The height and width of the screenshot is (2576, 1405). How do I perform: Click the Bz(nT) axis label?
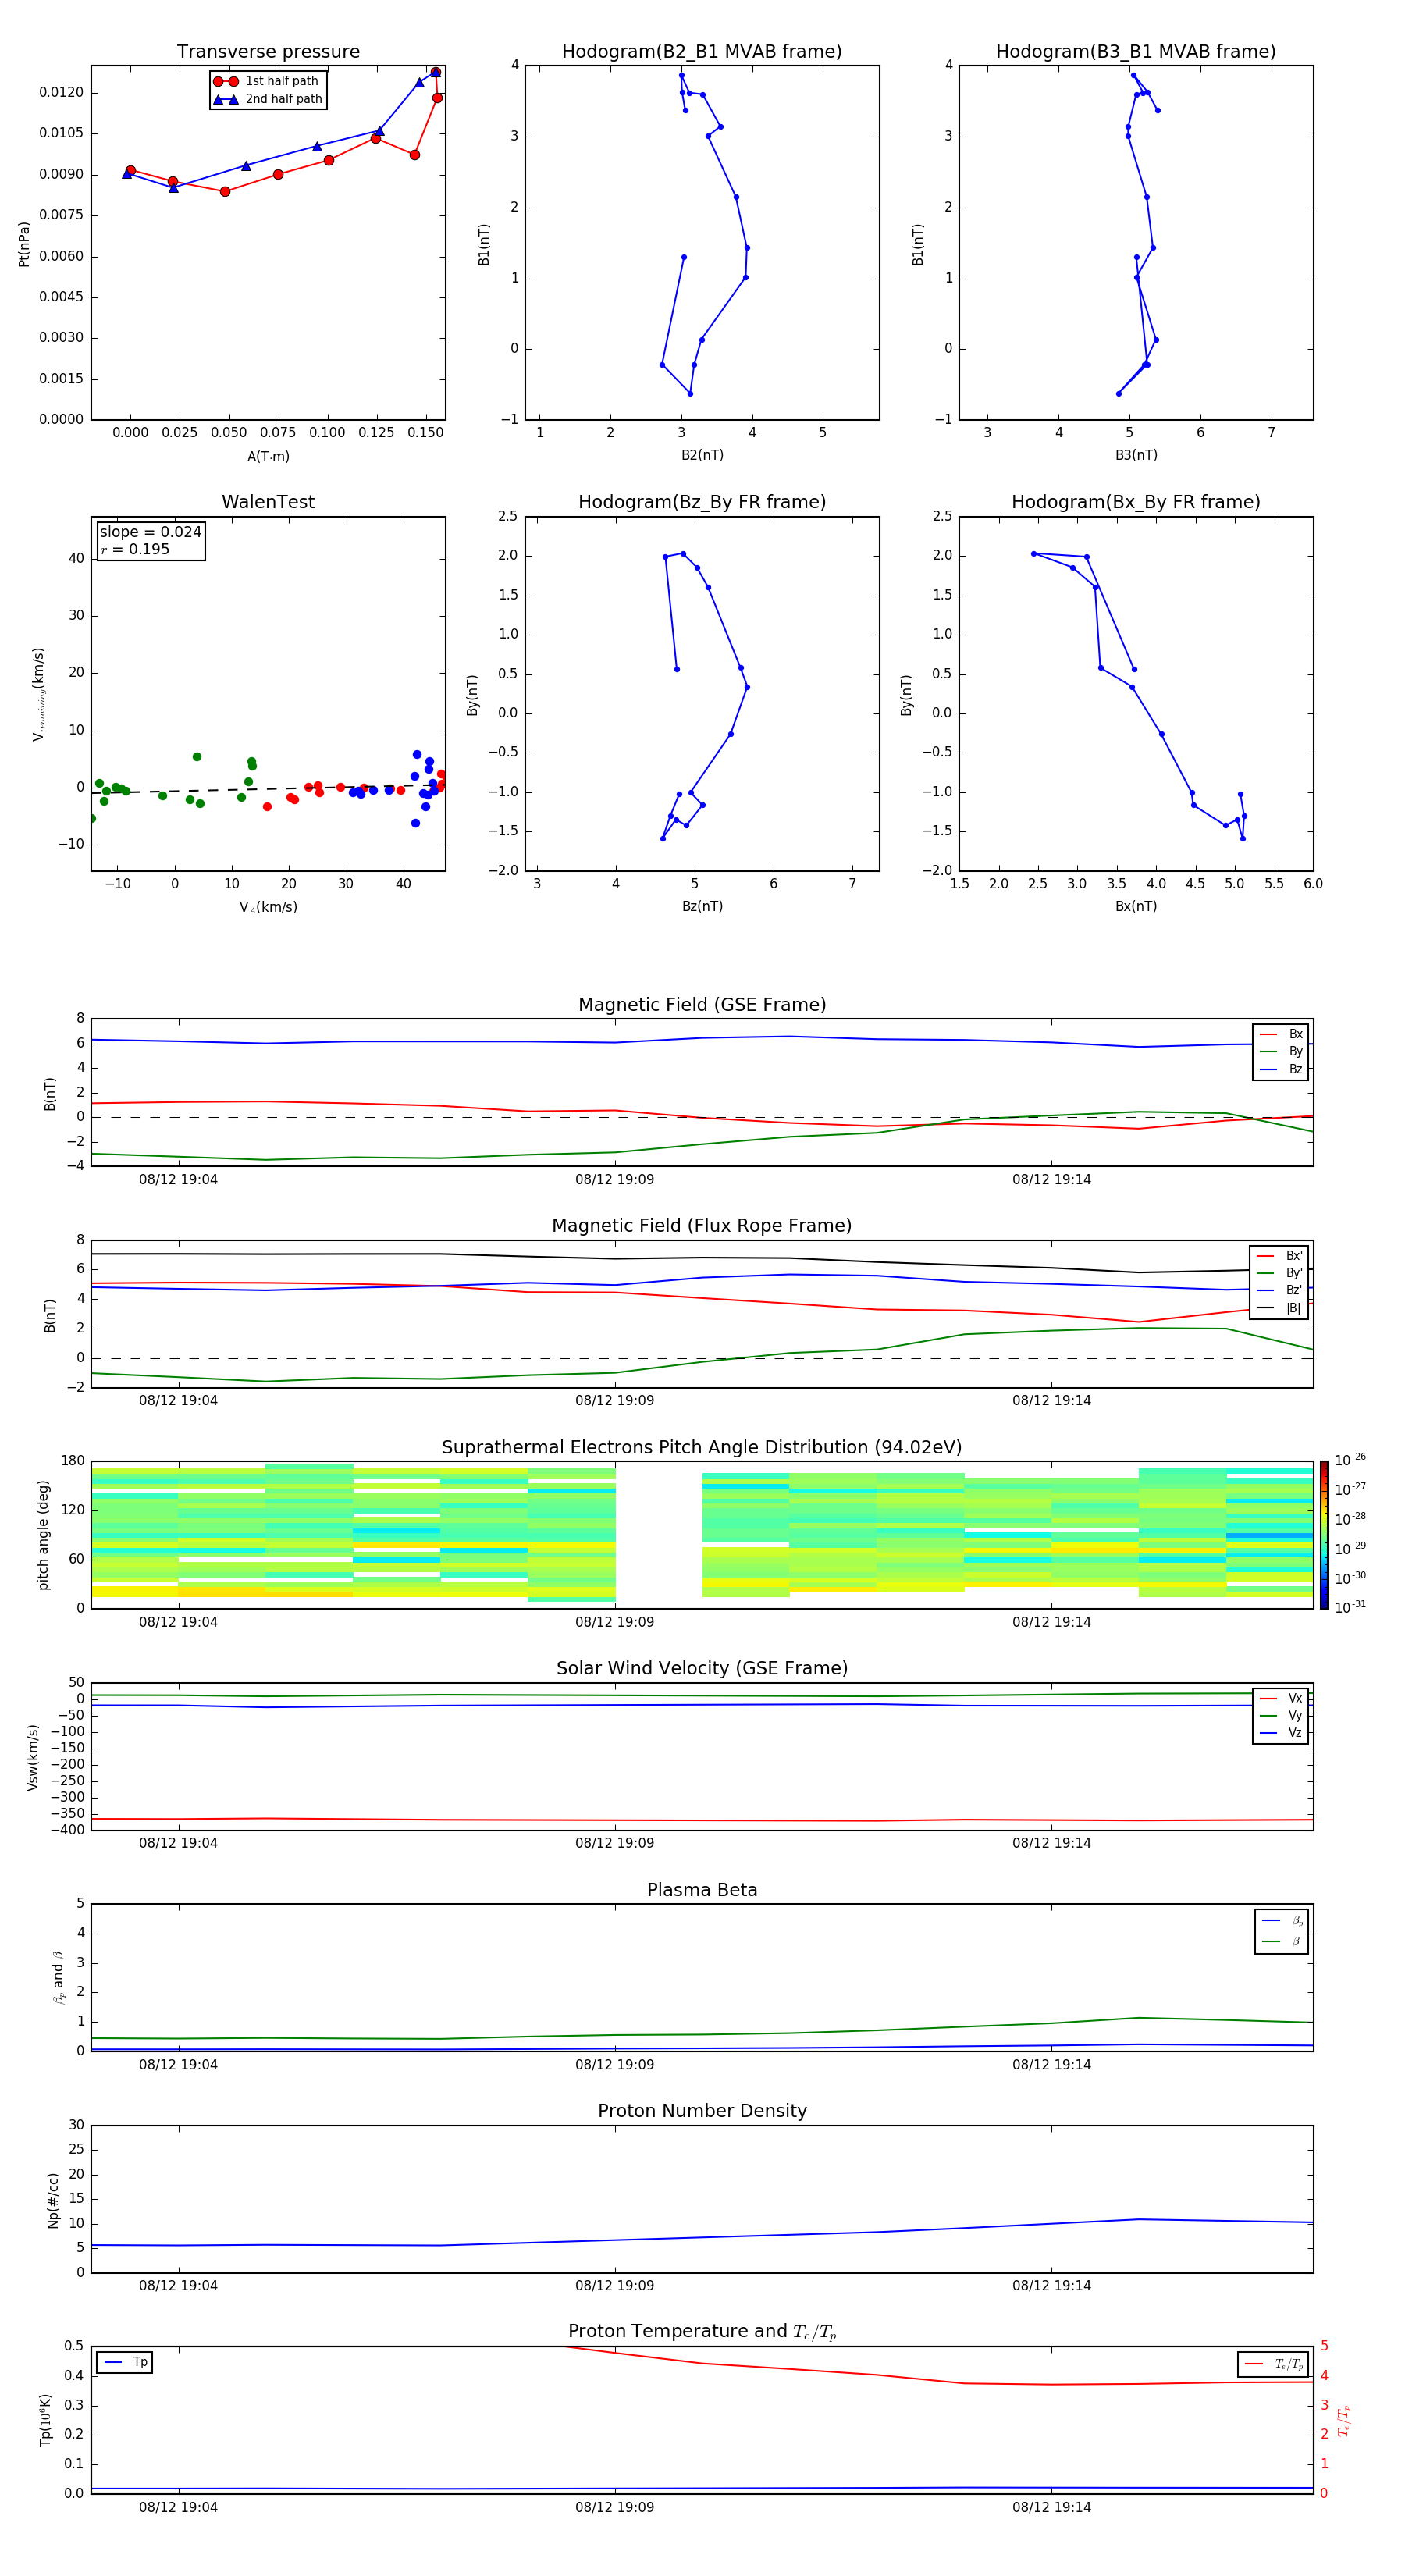(x=702, y=906)
